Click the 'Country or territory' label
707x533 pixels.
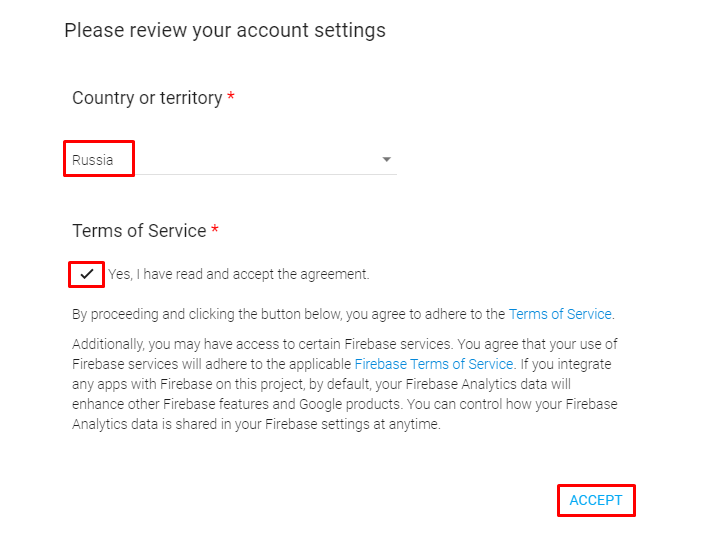[x=147, y=98]
